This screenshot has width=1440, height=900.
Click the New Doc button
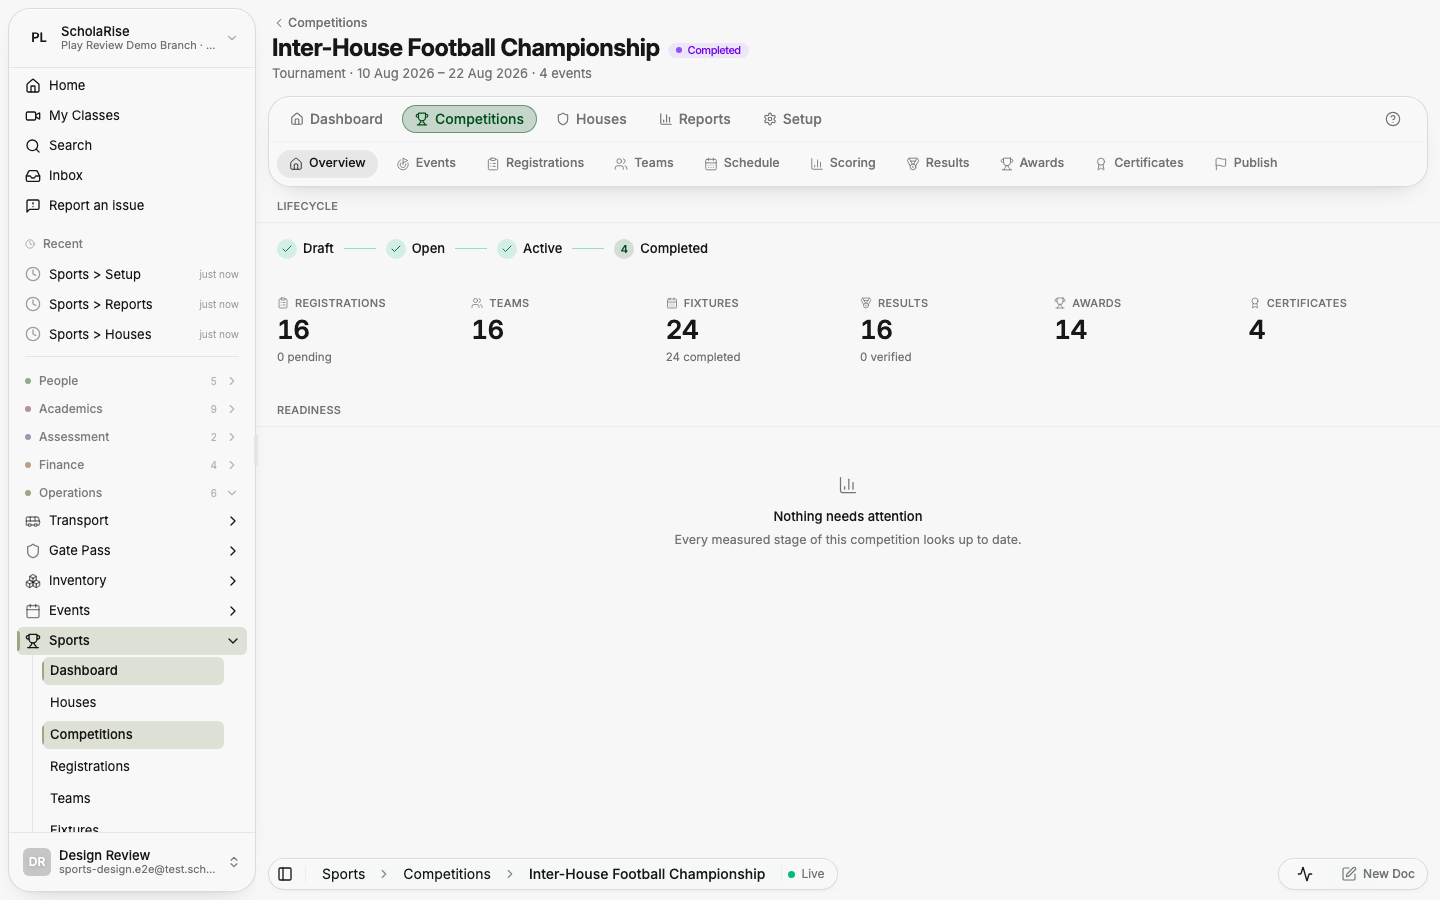click(x=1378, y=874)
